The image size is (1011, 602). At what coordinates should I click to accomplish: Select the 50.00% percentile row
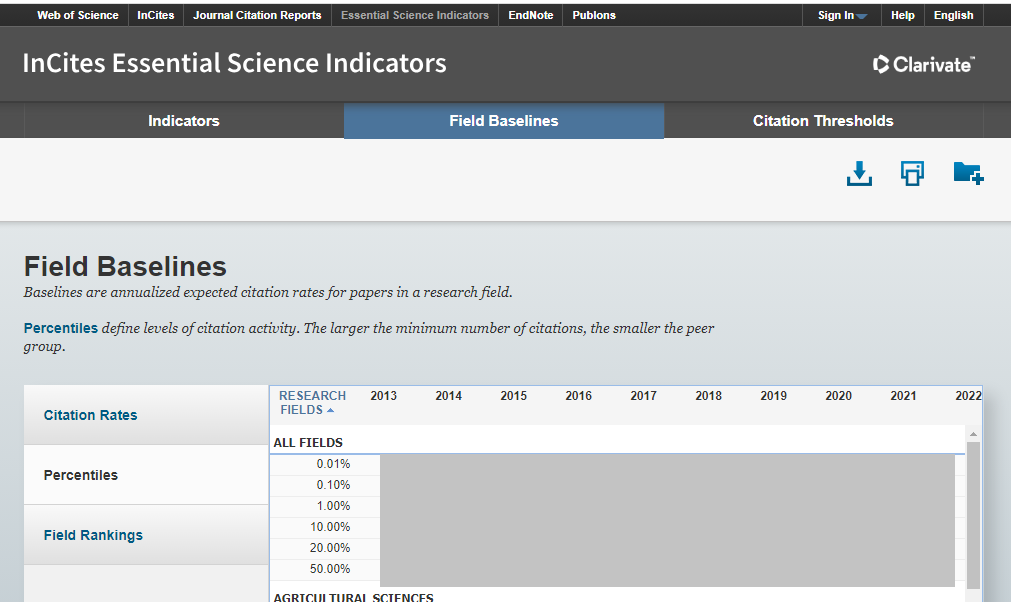[617, 569]
